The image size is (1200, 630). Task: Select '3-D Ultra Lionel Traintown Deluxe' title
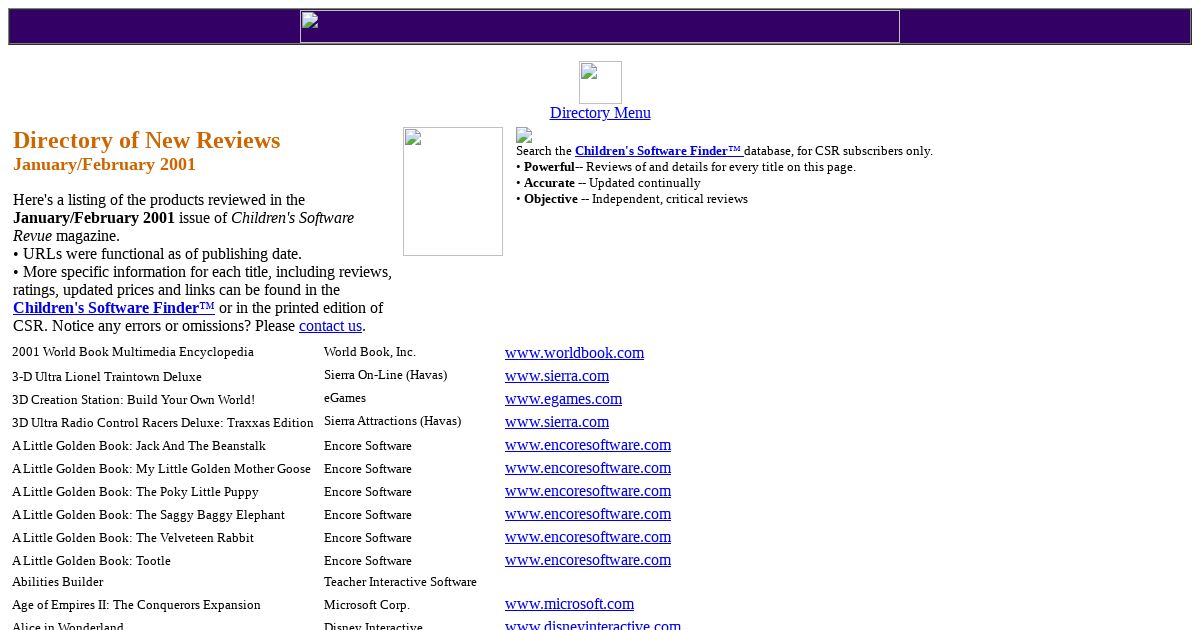tap(107, 377)
